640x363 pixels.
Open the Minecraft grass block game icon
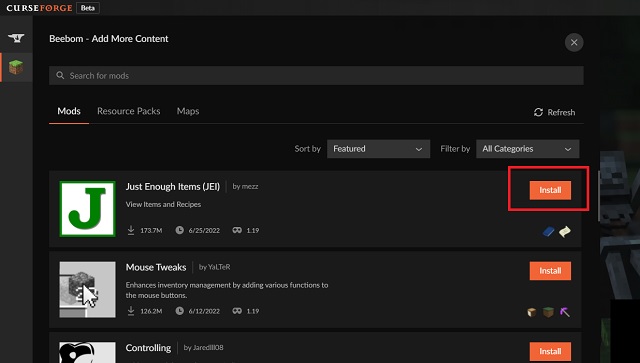[x=16, y=67]
